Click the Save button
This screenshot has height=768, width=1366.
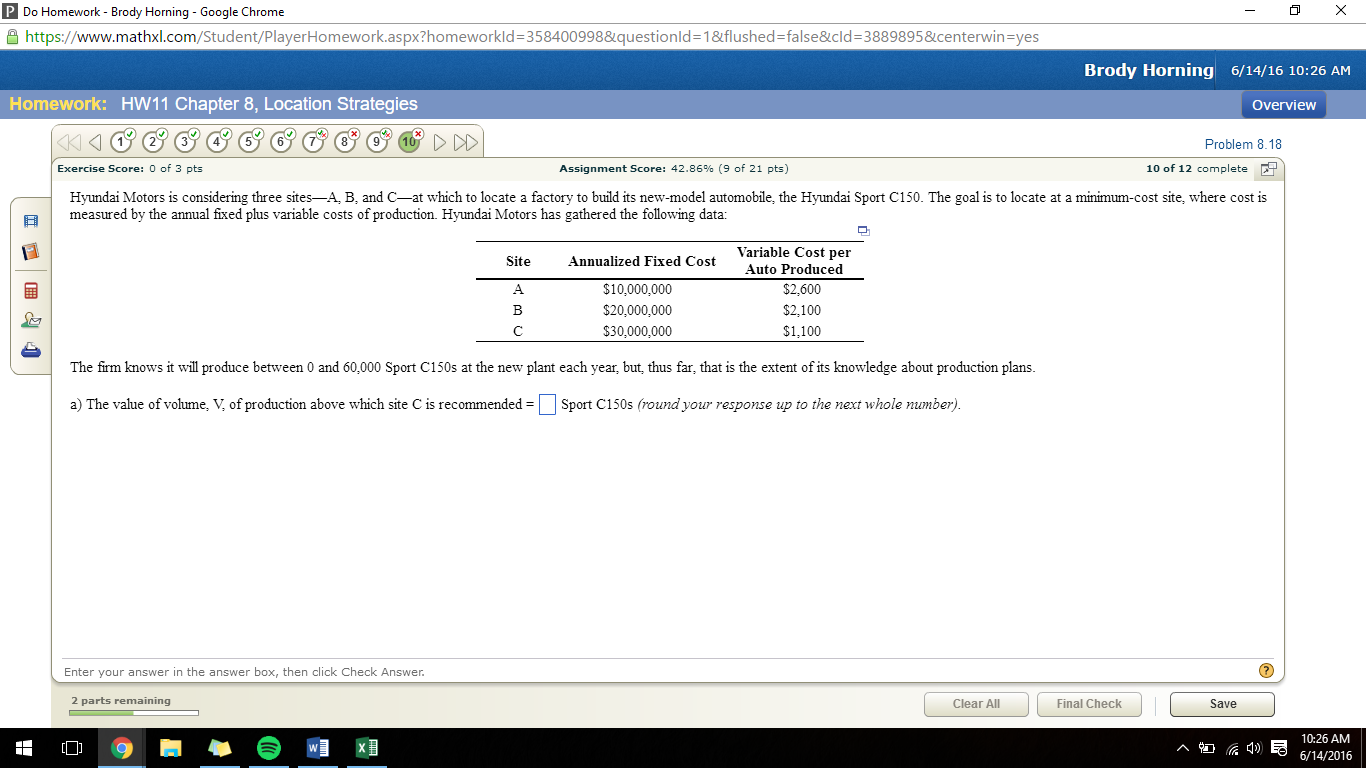1221,704
